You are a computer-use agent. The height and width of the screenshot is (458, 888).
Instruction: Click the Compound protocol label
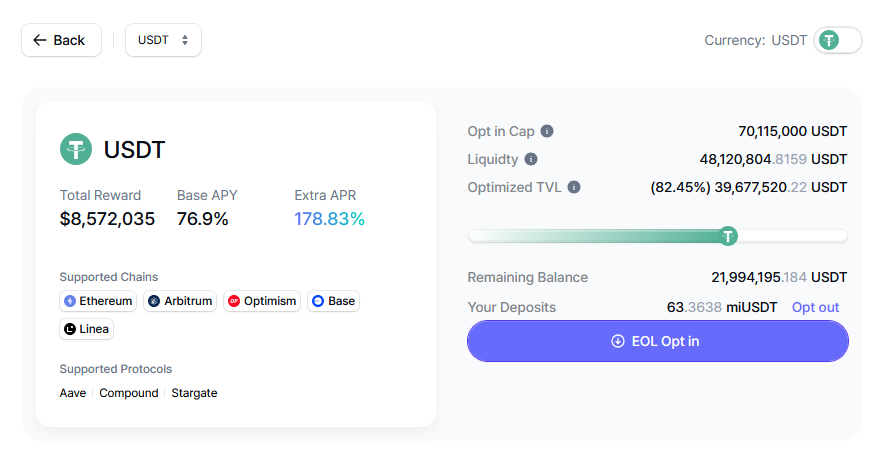(129, 393)
